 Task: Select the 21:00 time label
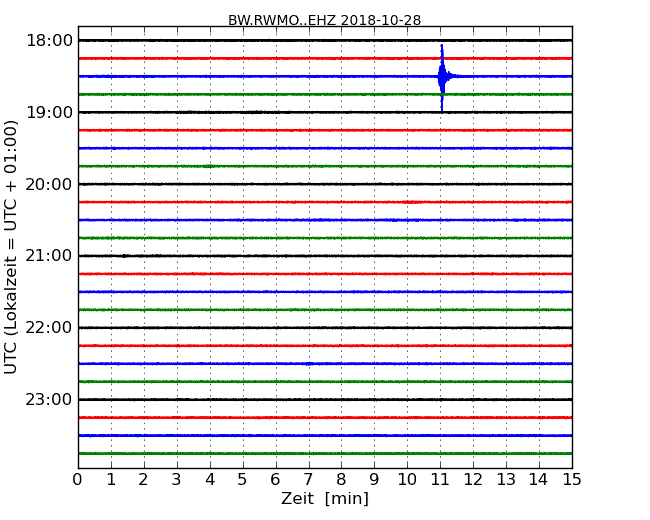49,256
